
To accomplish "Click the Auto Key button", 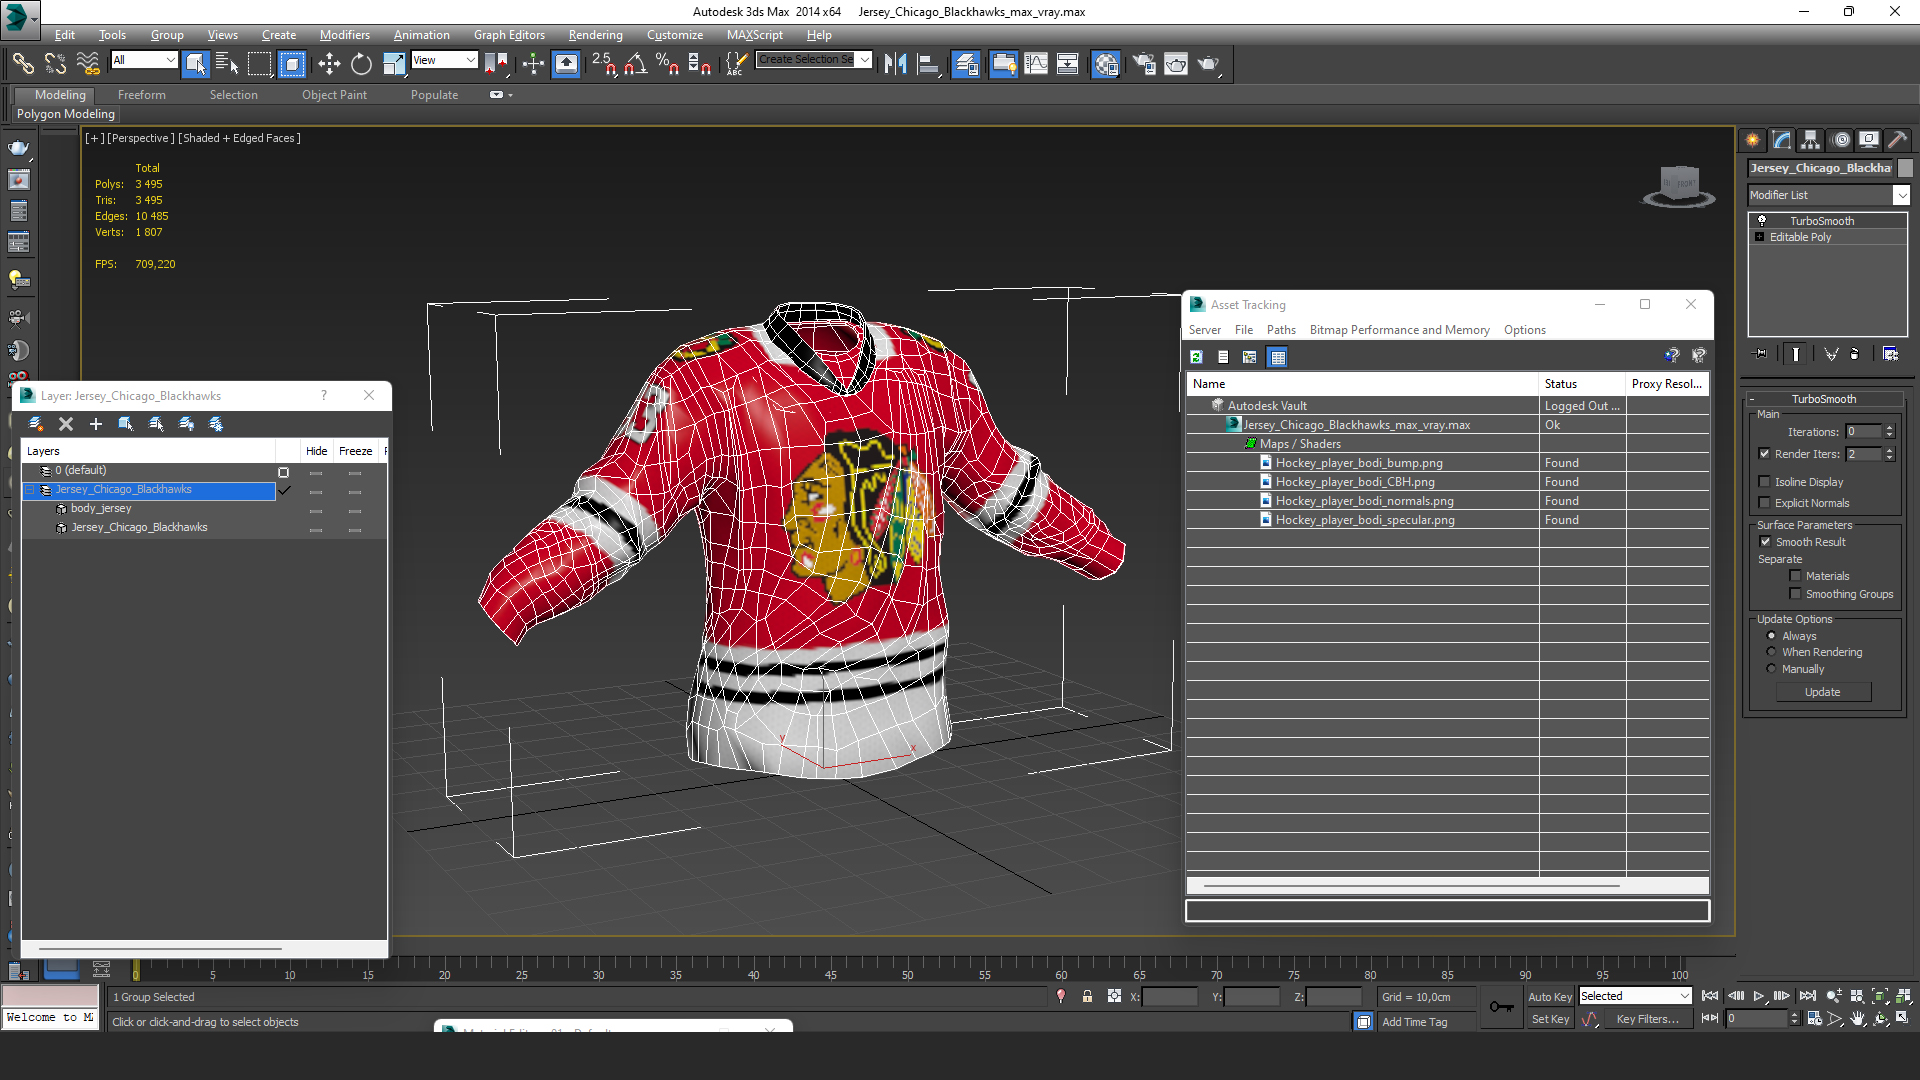I will (1550, 996).
